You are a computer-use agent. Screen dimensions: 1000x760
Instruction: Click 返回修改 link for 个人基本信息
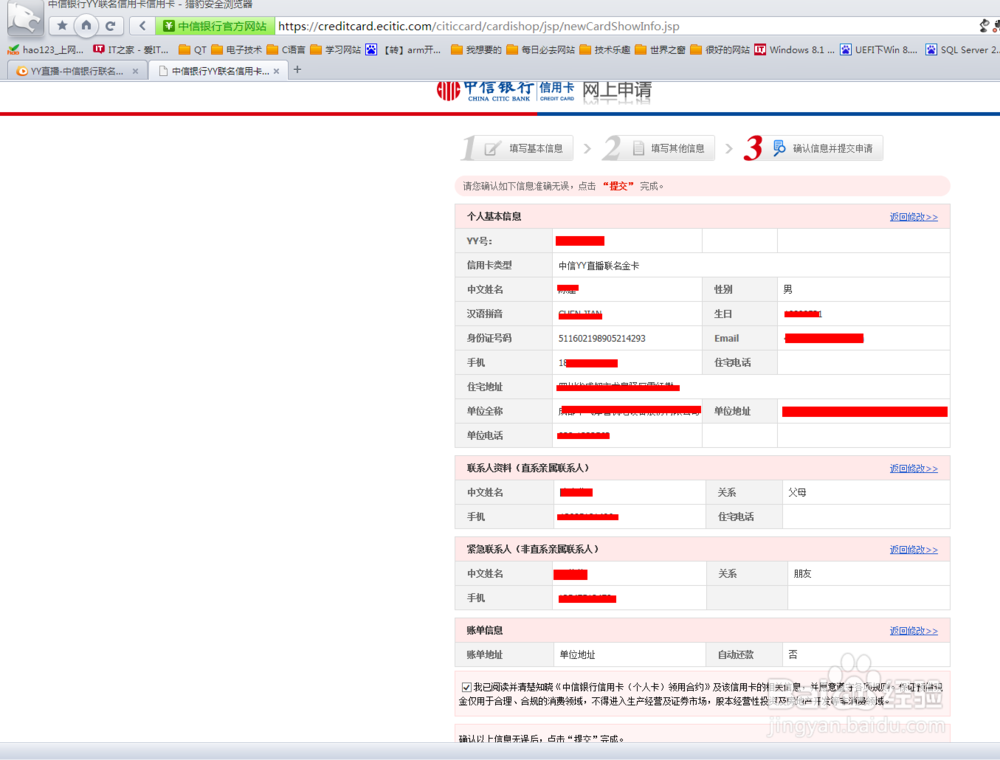coord(913,217)
